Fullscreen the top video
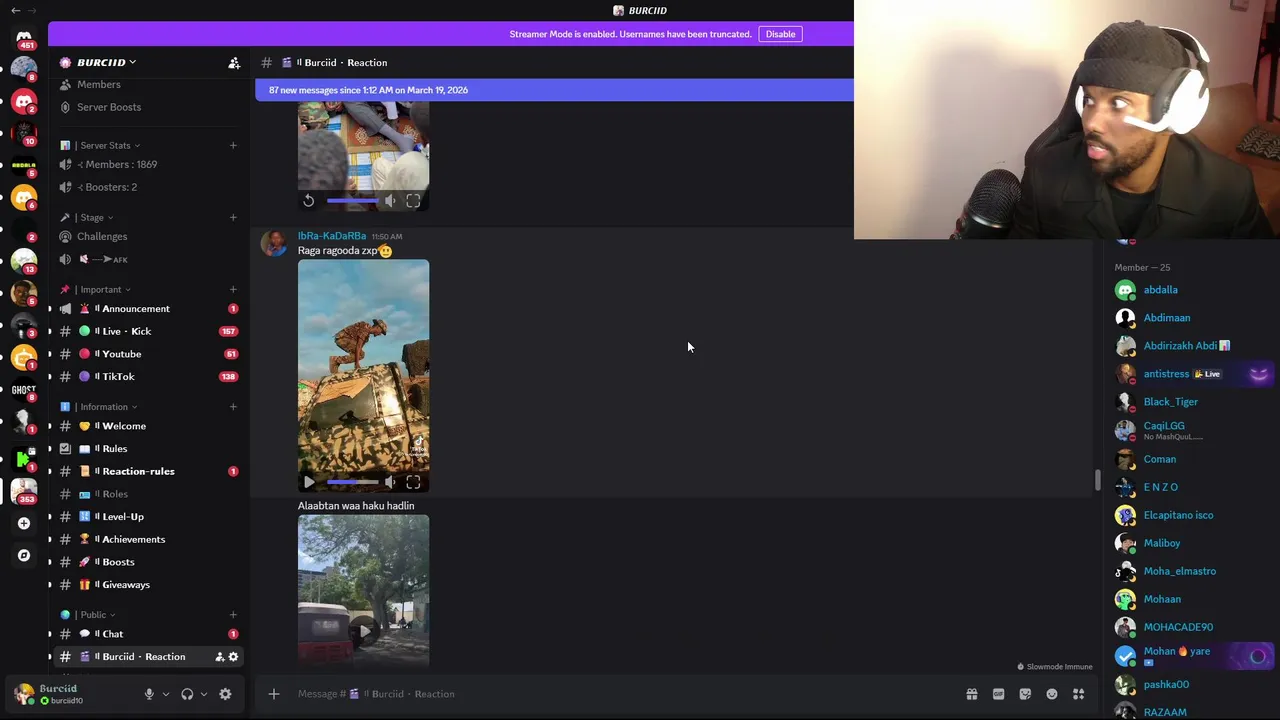Screen dimensions: 1280x720 tap(413, 201)
